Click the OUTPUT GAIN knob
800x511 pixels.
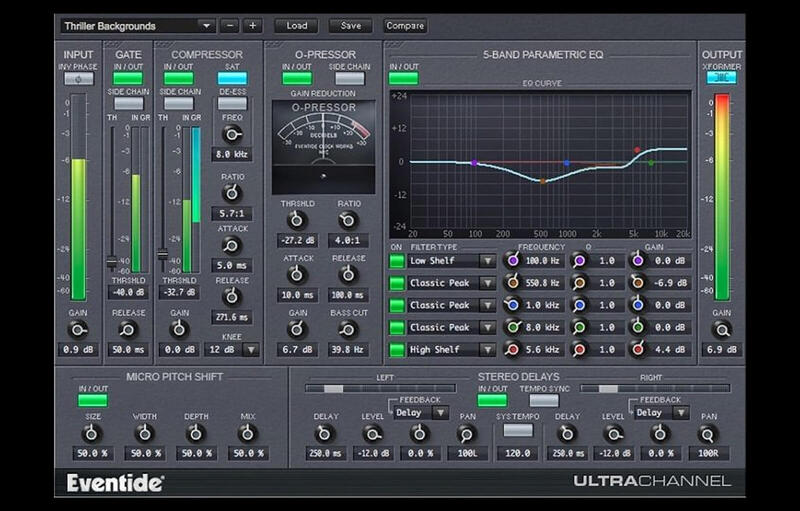click(721, 330)
